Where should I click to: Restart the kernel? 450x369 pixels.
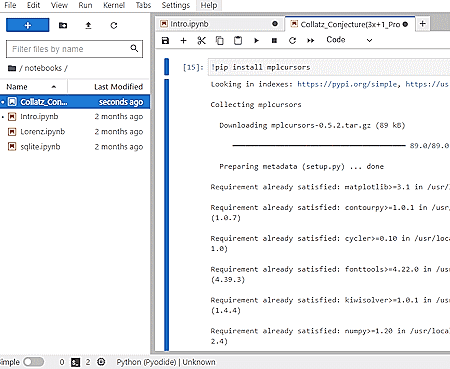(x=292, y=41)
